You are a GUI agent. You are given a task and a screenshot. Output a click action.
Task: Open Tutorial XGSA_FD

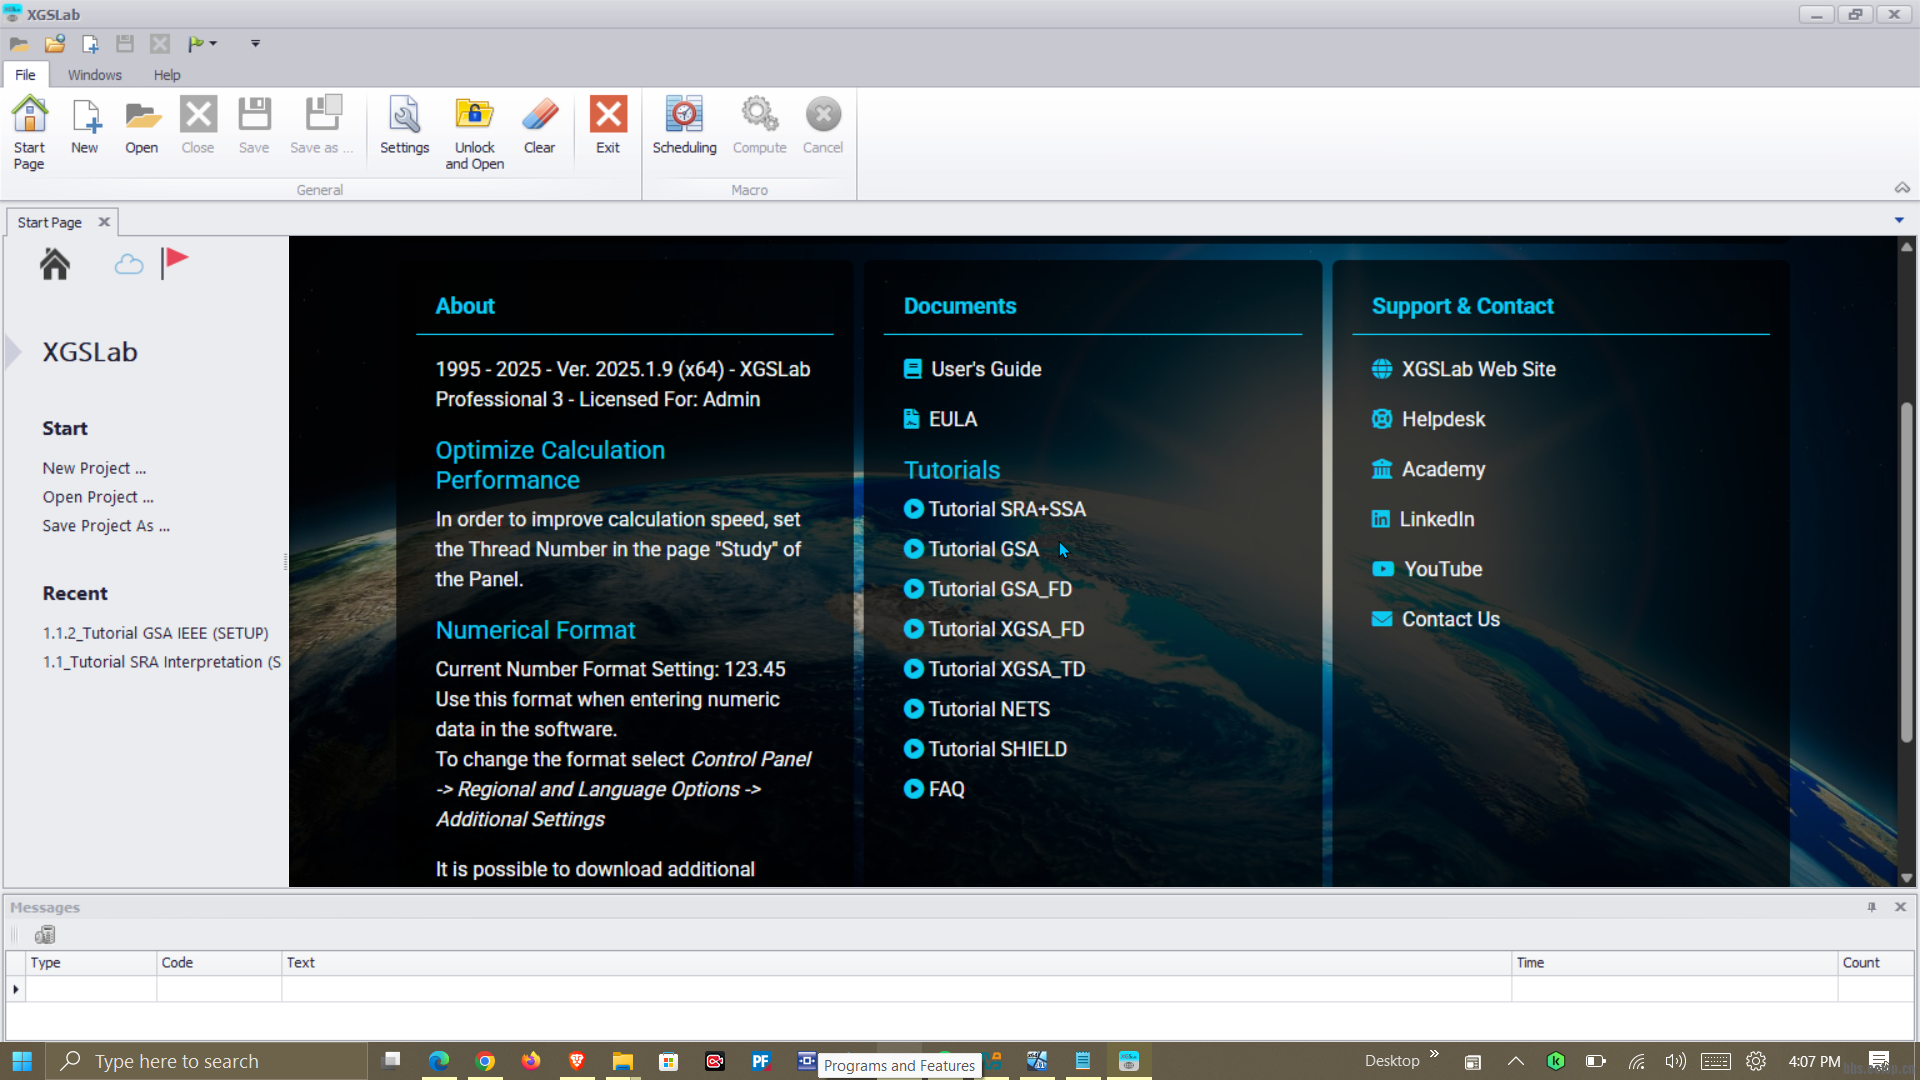[994, 629]
